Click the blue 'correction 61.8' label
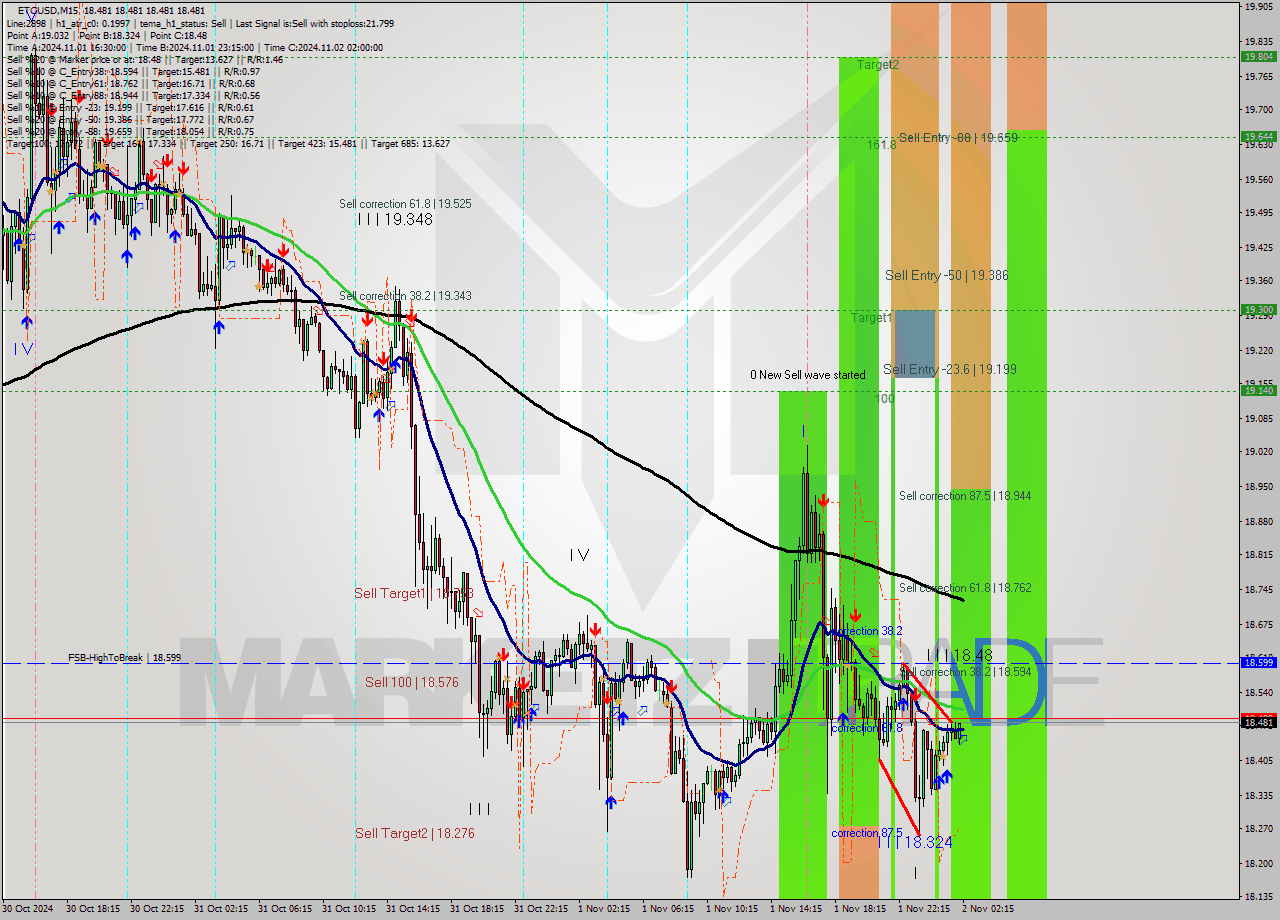Image resolution: width=1280 pixels, height=920 pixels. click(x=867, y=728)
